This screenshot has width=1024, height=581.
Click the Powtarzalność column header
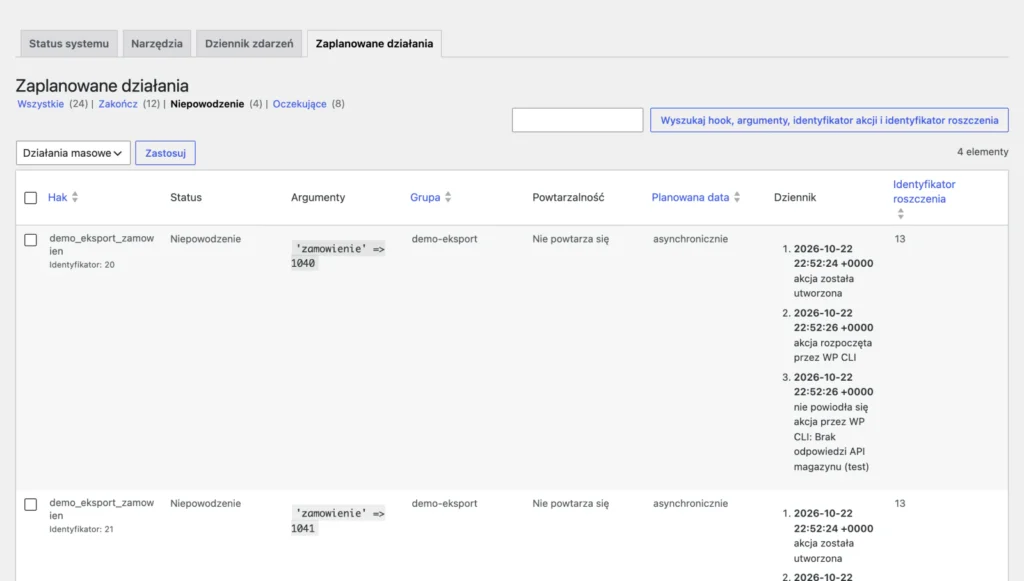coord(568,197)
